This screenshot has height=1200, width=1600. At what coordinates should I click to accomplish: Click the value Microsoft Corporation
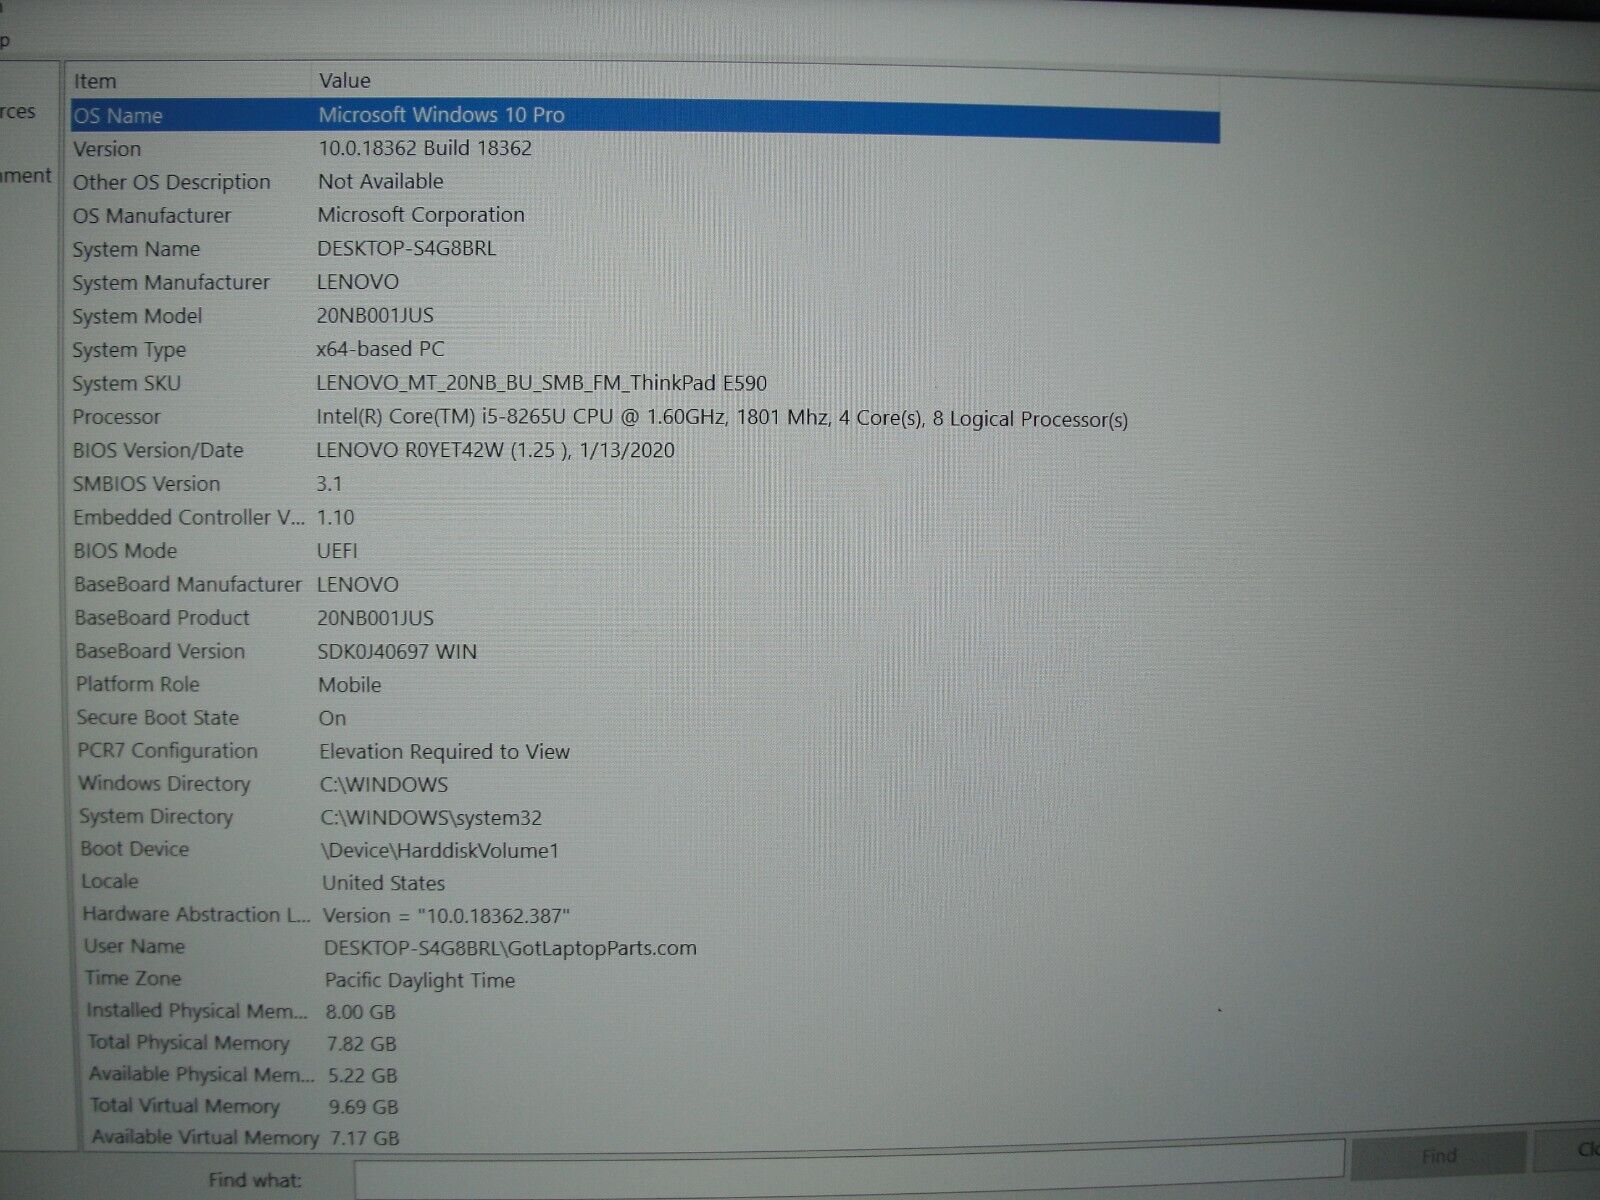[421, 215]
